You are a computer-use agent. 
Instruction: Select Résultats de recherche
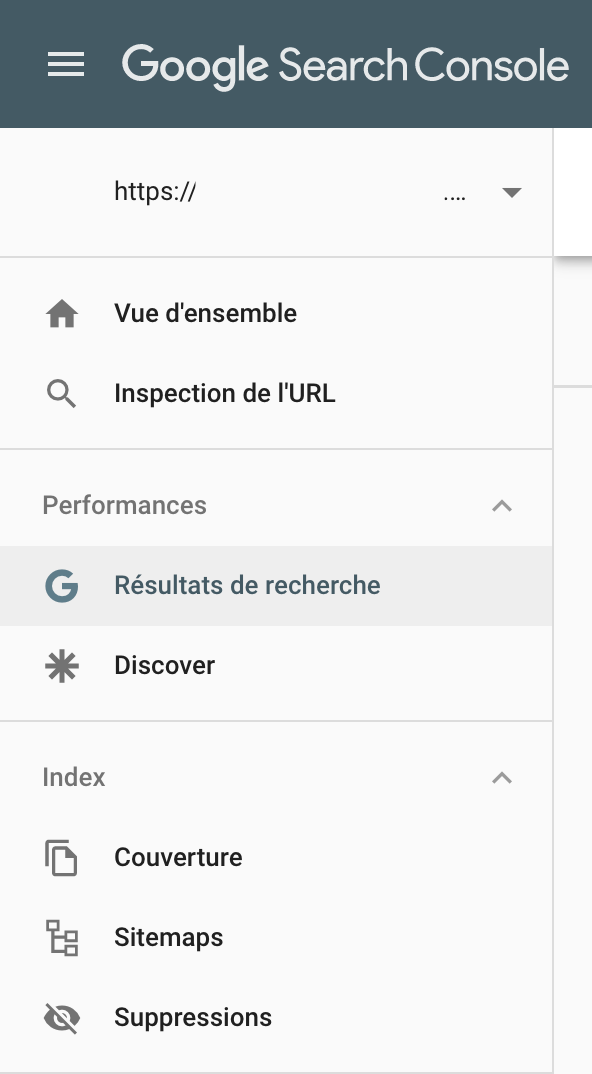coord(275,586)
